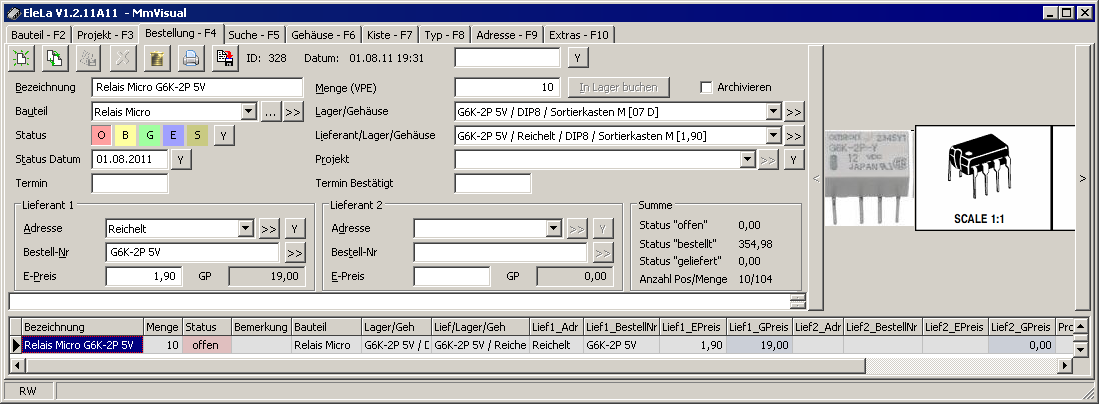Click the Bezeichnung input field
Screen dimensions: 1099x404
pos(197,88)
